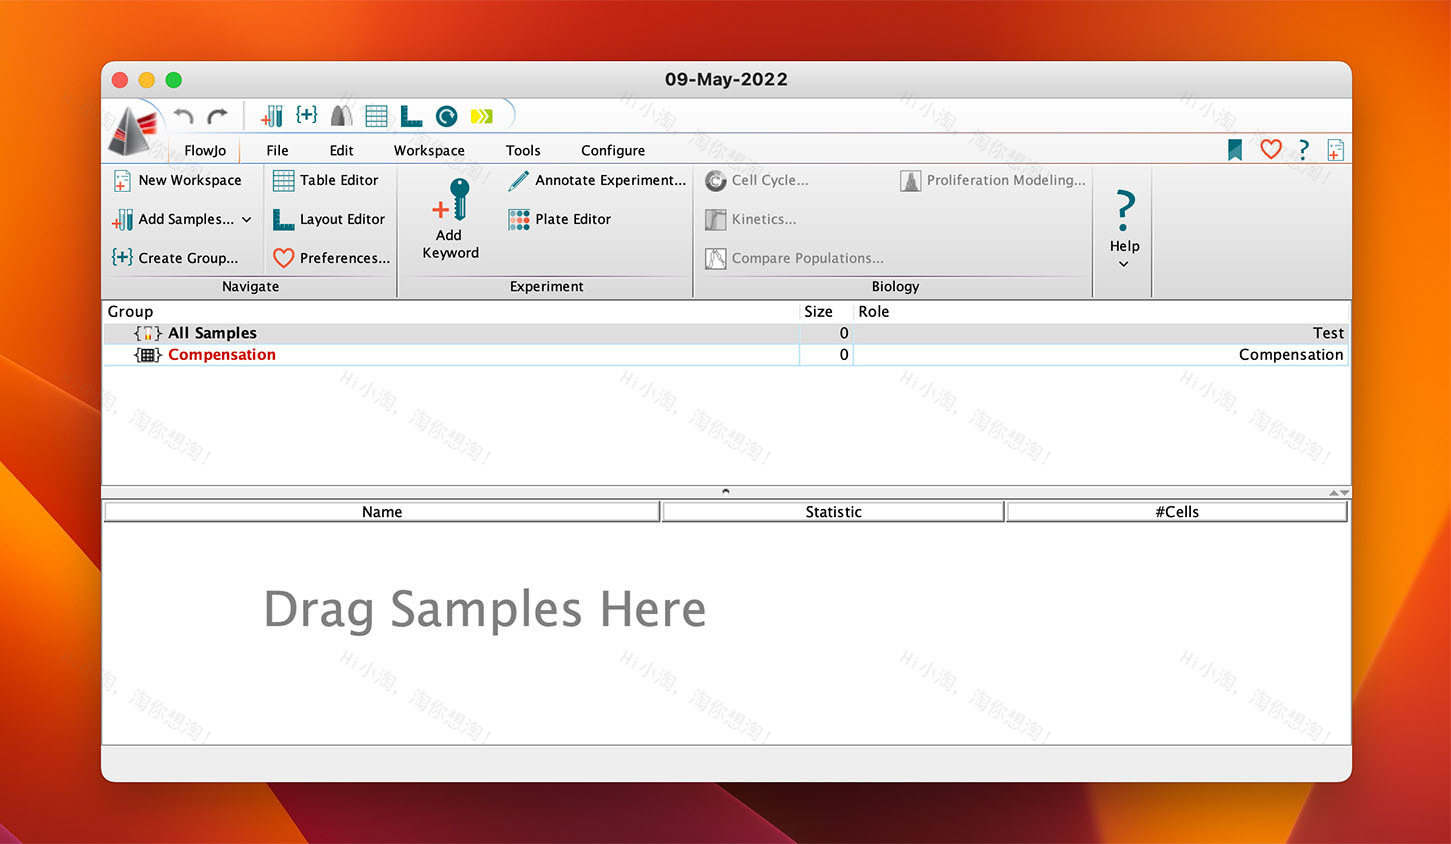The image size is (1451, 844).
Task: Click the undo arrow in the toolbar
Action: tap(182, 115)
